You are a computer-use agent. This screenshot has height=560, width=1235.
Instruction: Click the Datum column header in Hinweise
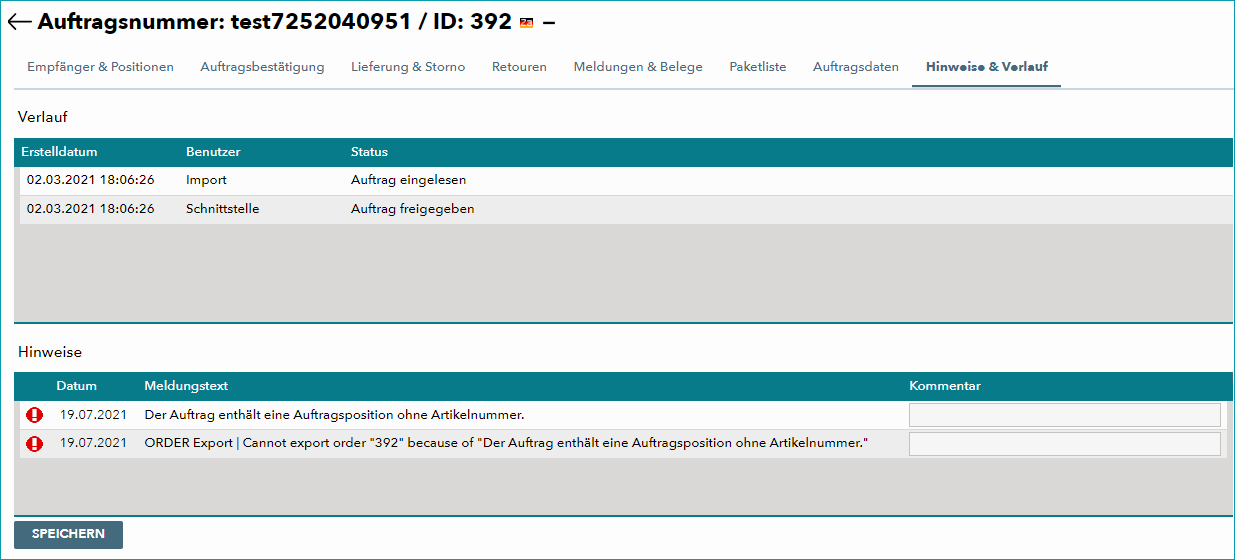pos(76,386)
